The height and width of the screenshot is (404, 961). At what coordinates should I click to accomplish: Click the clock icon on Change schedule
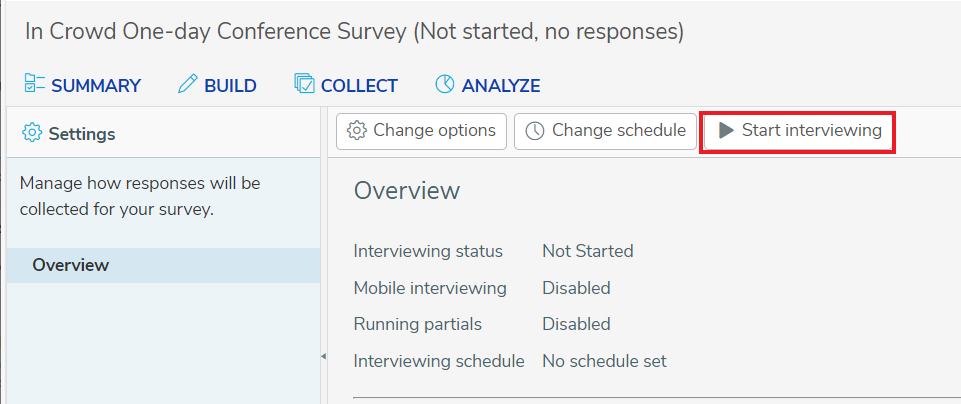pyautogui.click(x=535, y=131)
